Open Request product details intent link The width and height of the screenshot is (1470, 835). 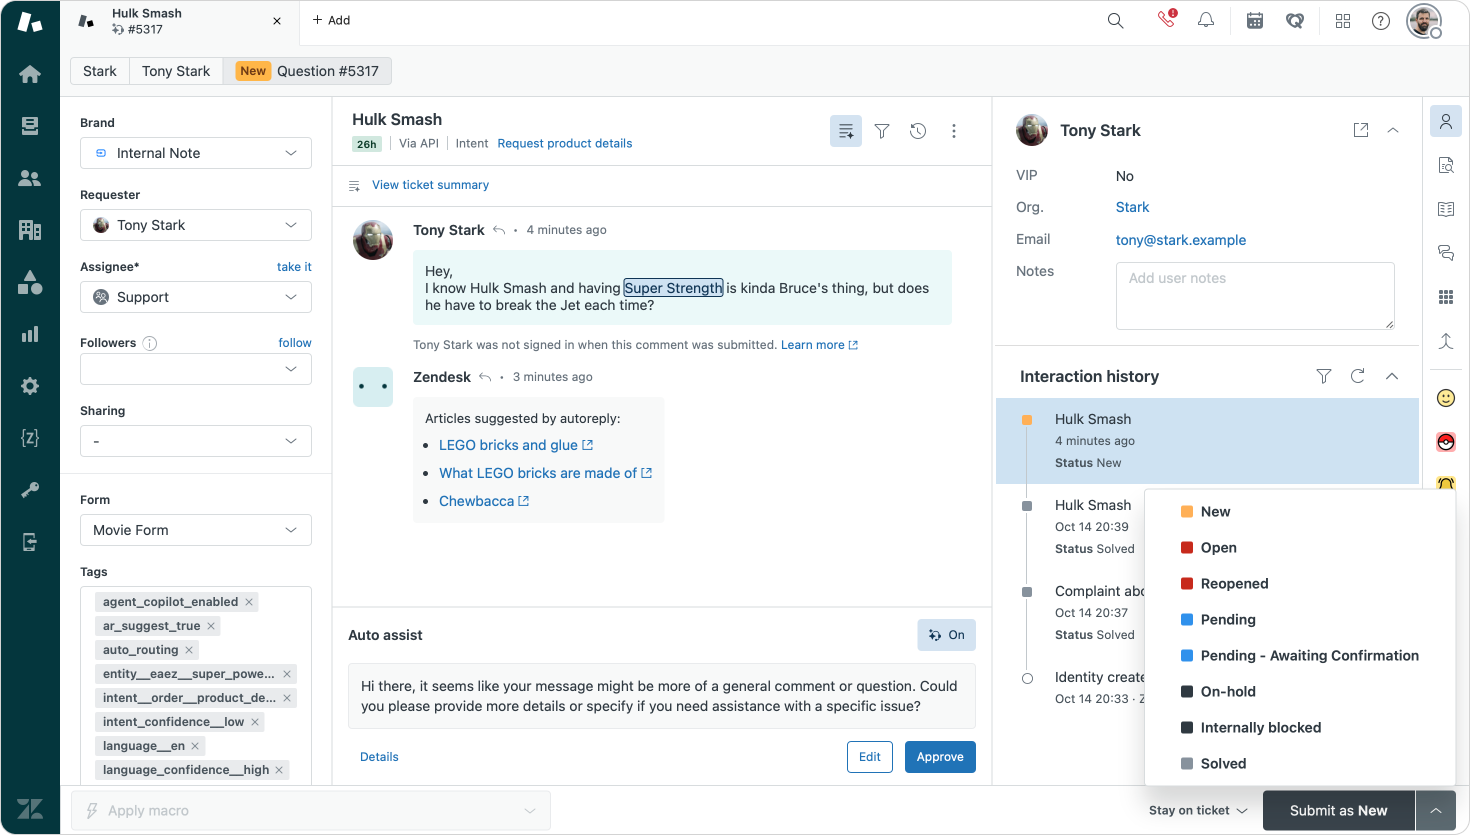(565, 144)
